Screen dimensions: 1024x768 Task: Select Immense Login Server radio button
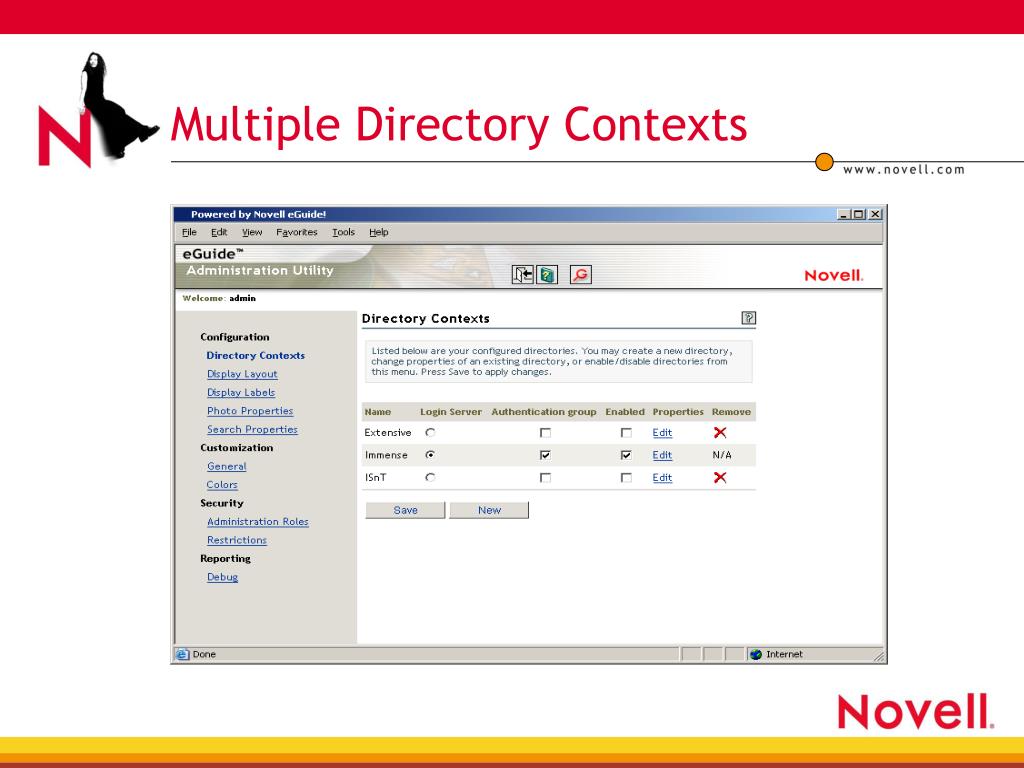click(430, 455)
